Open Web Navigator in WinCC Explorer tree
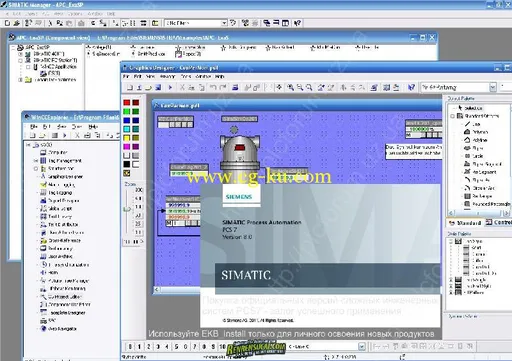 coord(58,329)
